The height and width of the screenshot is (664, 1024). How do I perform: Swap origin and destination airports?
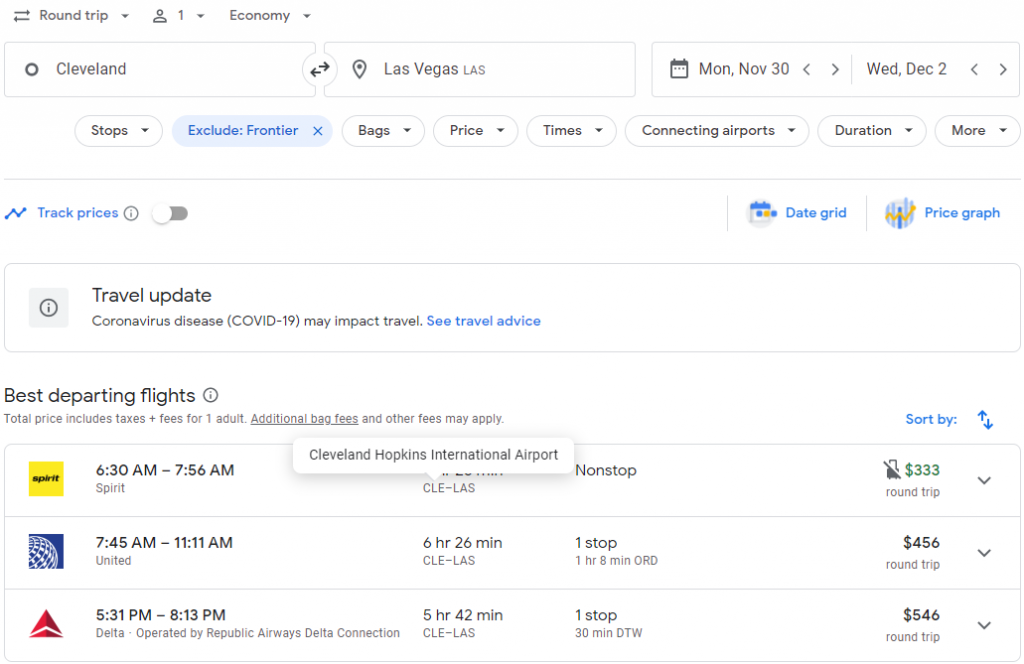point(319,69)
